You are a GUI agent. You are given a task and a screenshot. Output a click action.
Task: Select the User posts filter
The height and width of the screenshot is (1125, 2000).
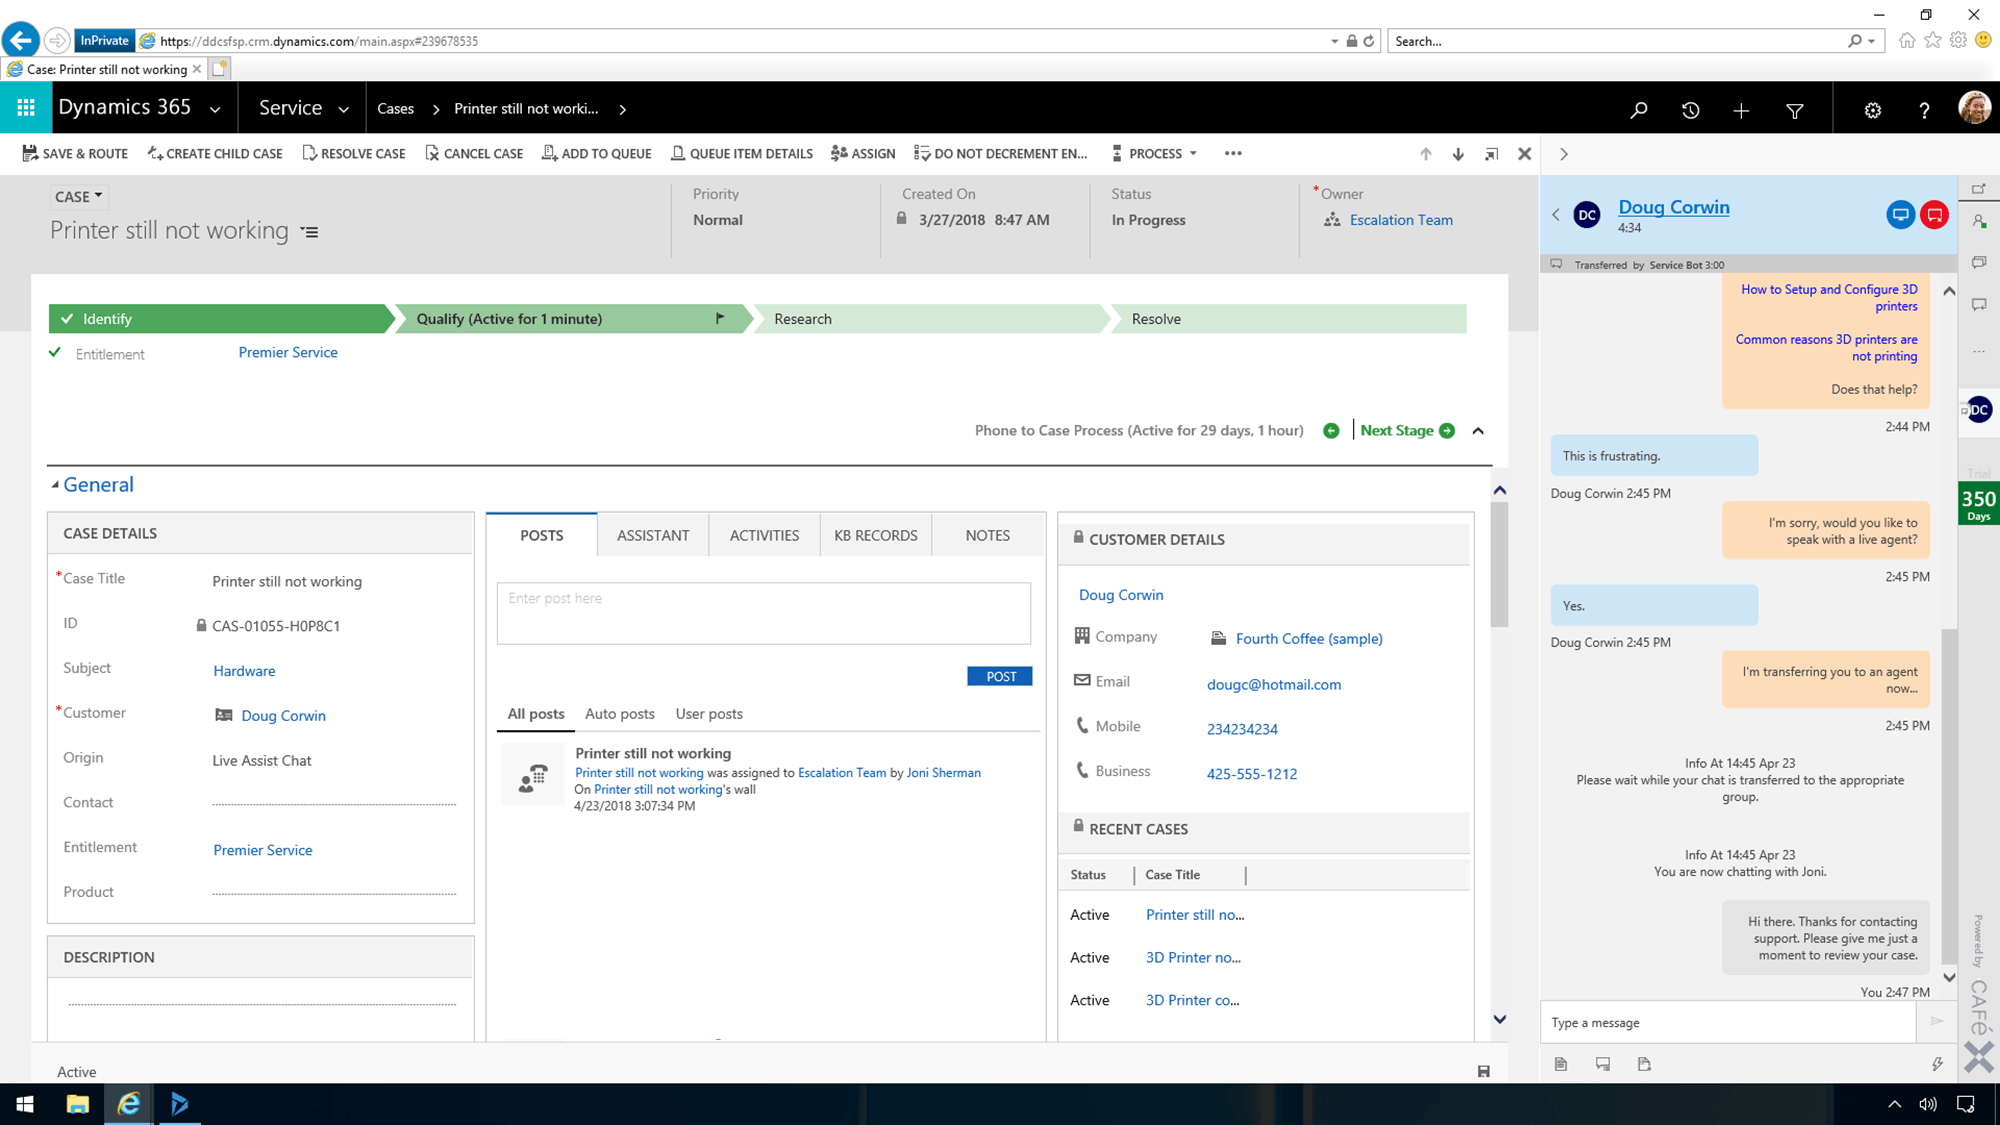point(709,714)
